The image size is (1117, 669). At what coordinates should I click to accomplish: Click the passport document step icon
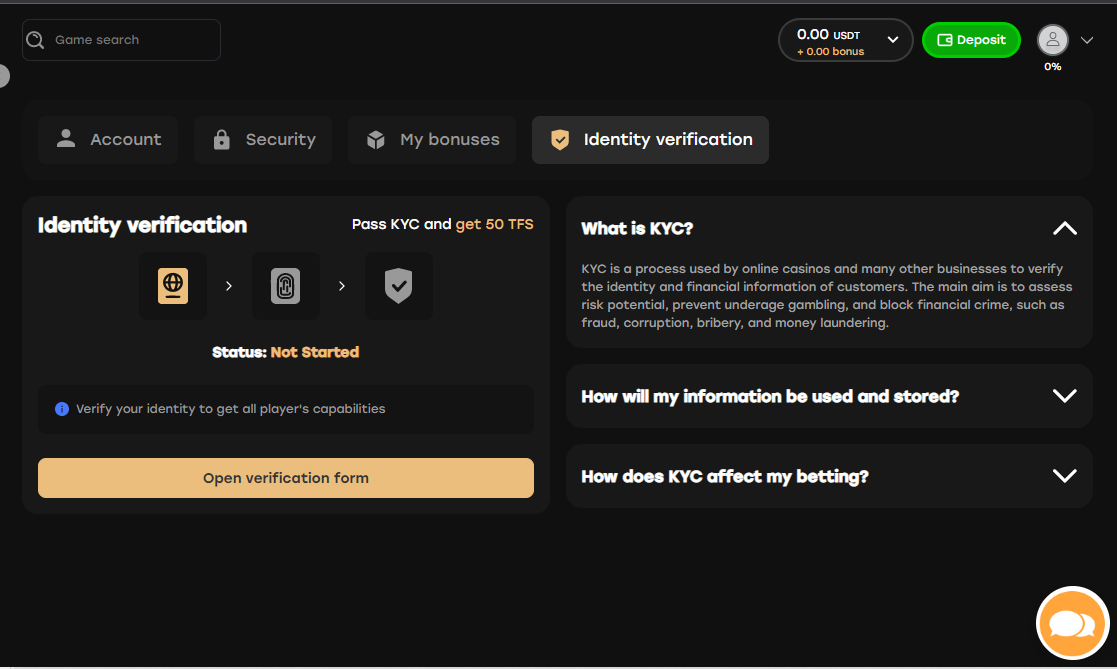(x=172, y=286)
